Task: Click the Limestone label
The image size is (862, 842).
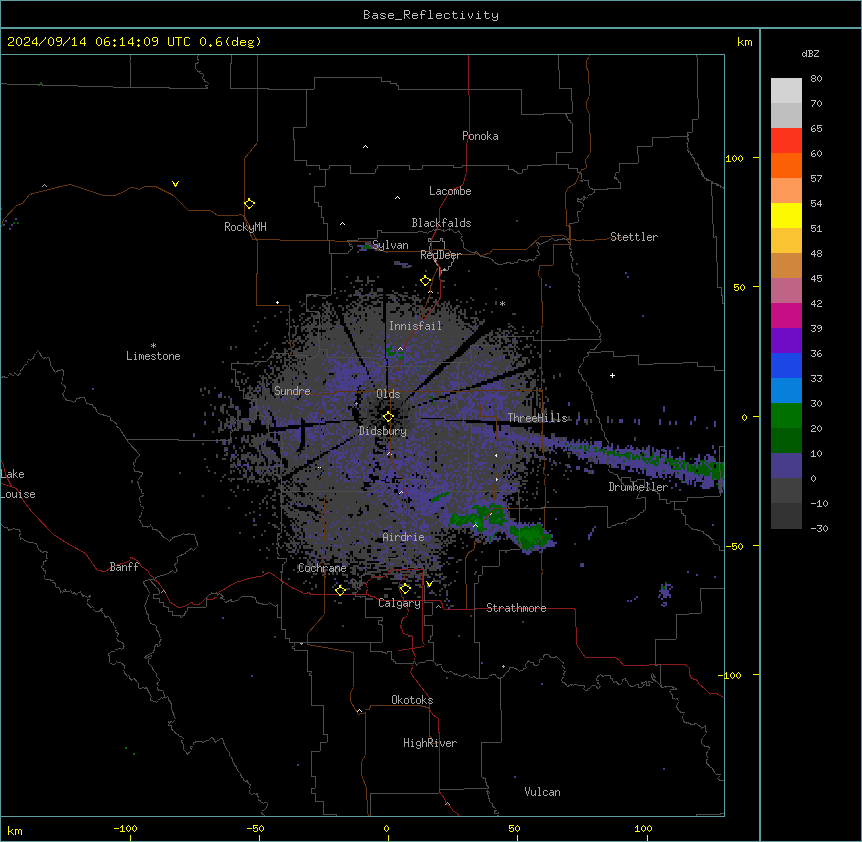Action: click(153, 356)
